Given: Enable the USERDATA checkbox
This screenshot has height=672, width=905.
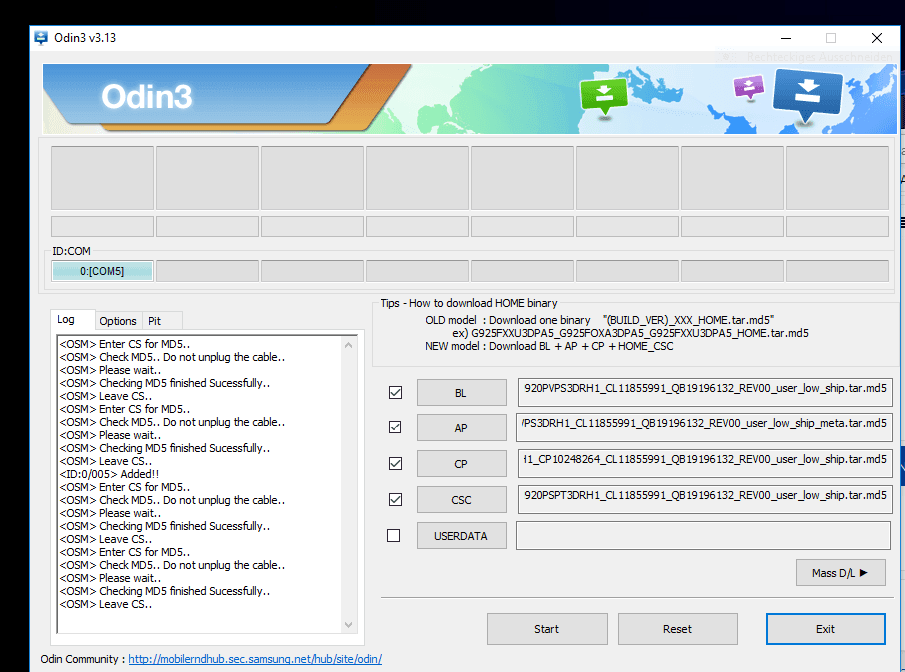Looking at the screenshot, I should point(394,536).
